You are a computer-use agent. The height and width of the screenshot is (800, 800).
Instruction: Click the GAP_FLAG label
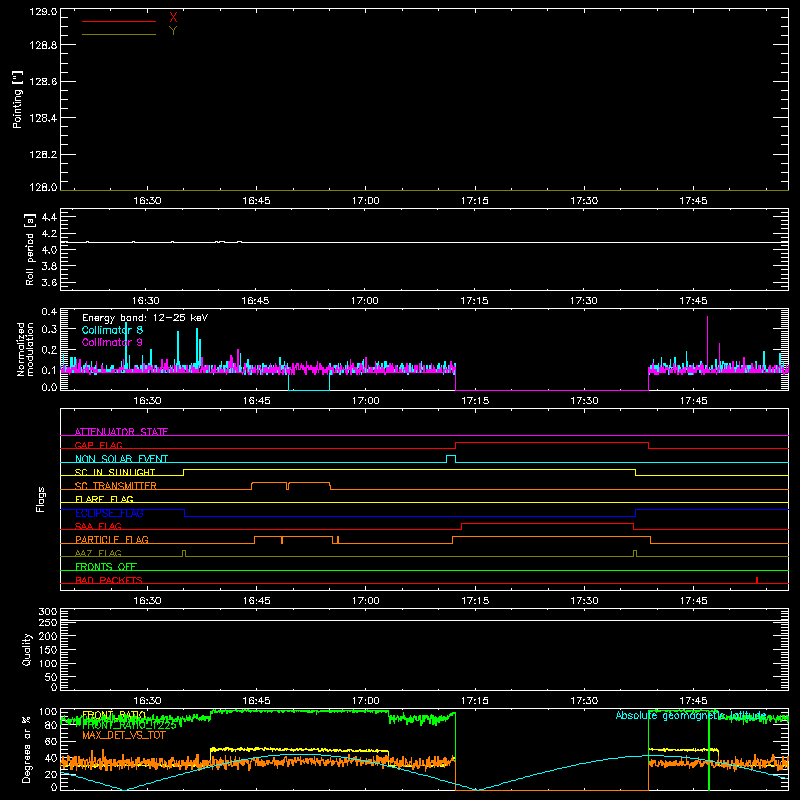coord(98,445)
